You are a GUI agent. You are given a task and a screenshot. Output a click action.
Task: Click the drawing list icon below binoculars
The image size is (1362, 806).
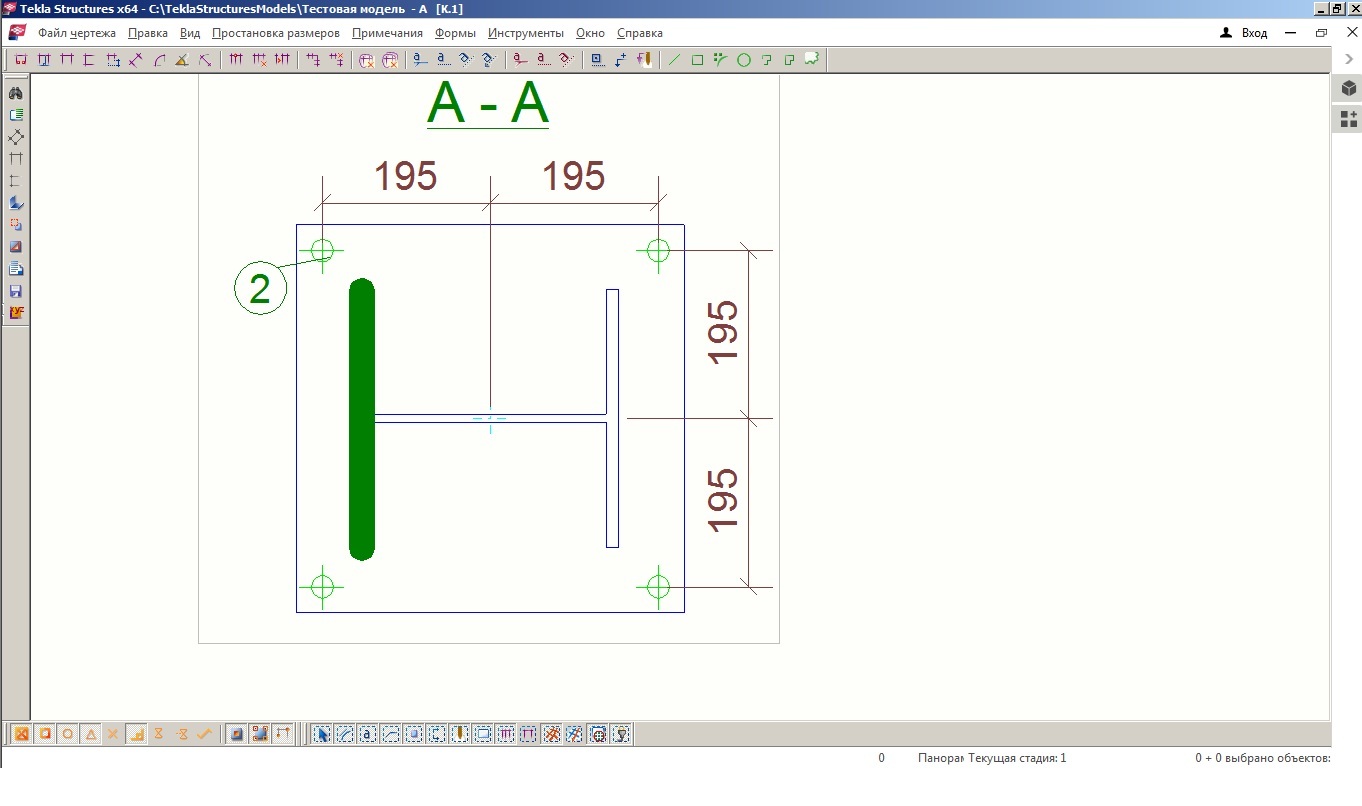pos(16,115)
